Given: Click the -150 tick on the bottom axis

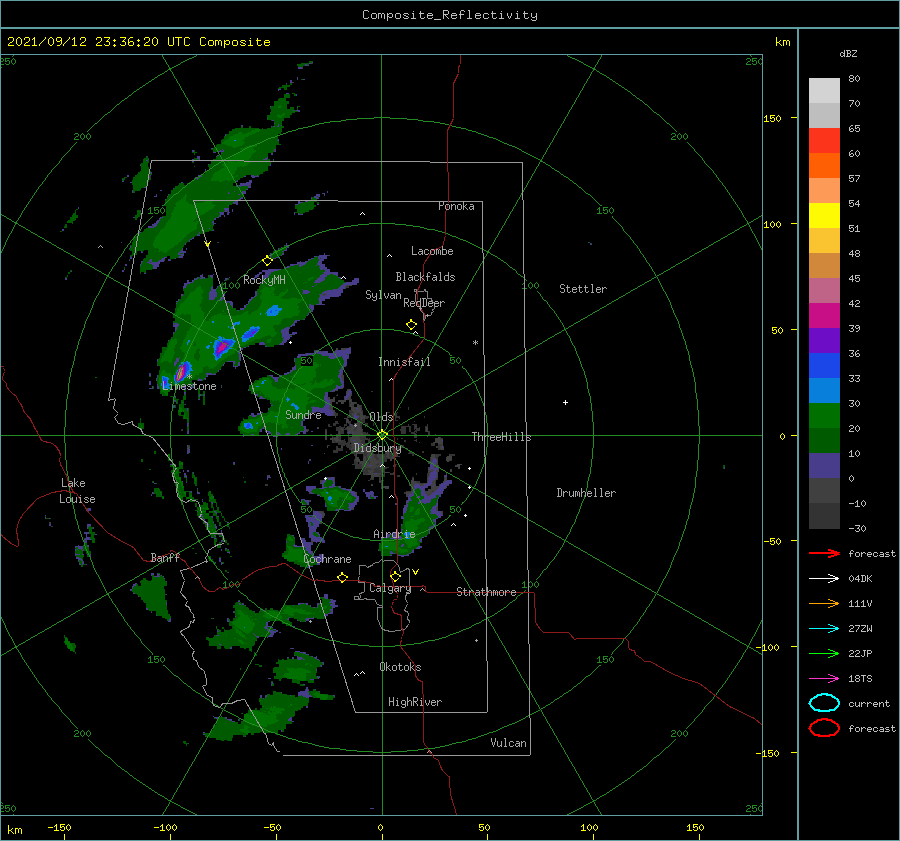Looking at the screenshot, I should [x=59, y=827].
